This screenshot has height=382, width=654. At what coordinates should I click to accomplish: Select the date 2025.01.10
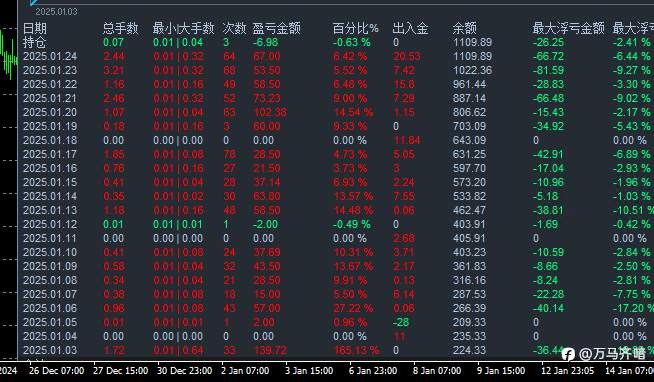point(50,252)
